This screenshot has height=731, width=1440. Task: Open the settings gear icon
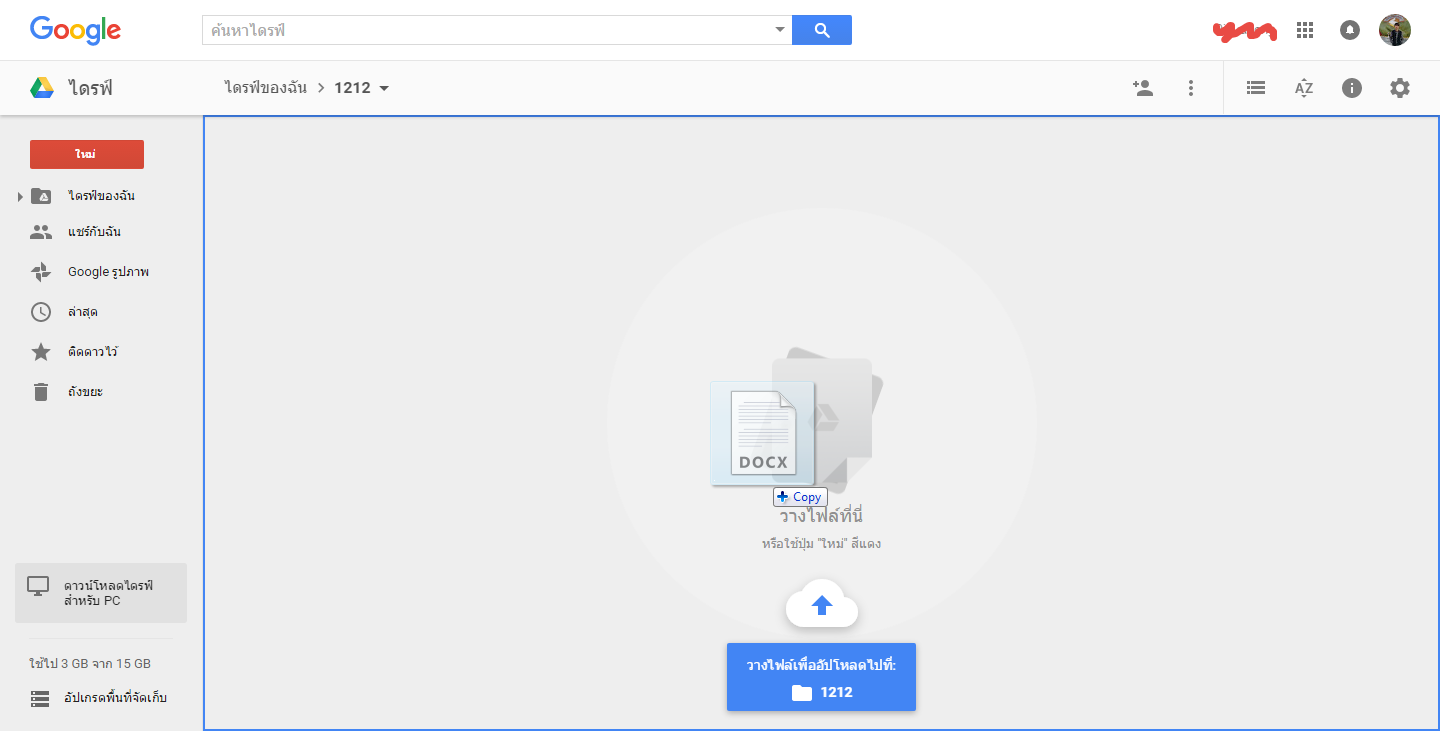pyautogui.click(x=1400, y=88)
